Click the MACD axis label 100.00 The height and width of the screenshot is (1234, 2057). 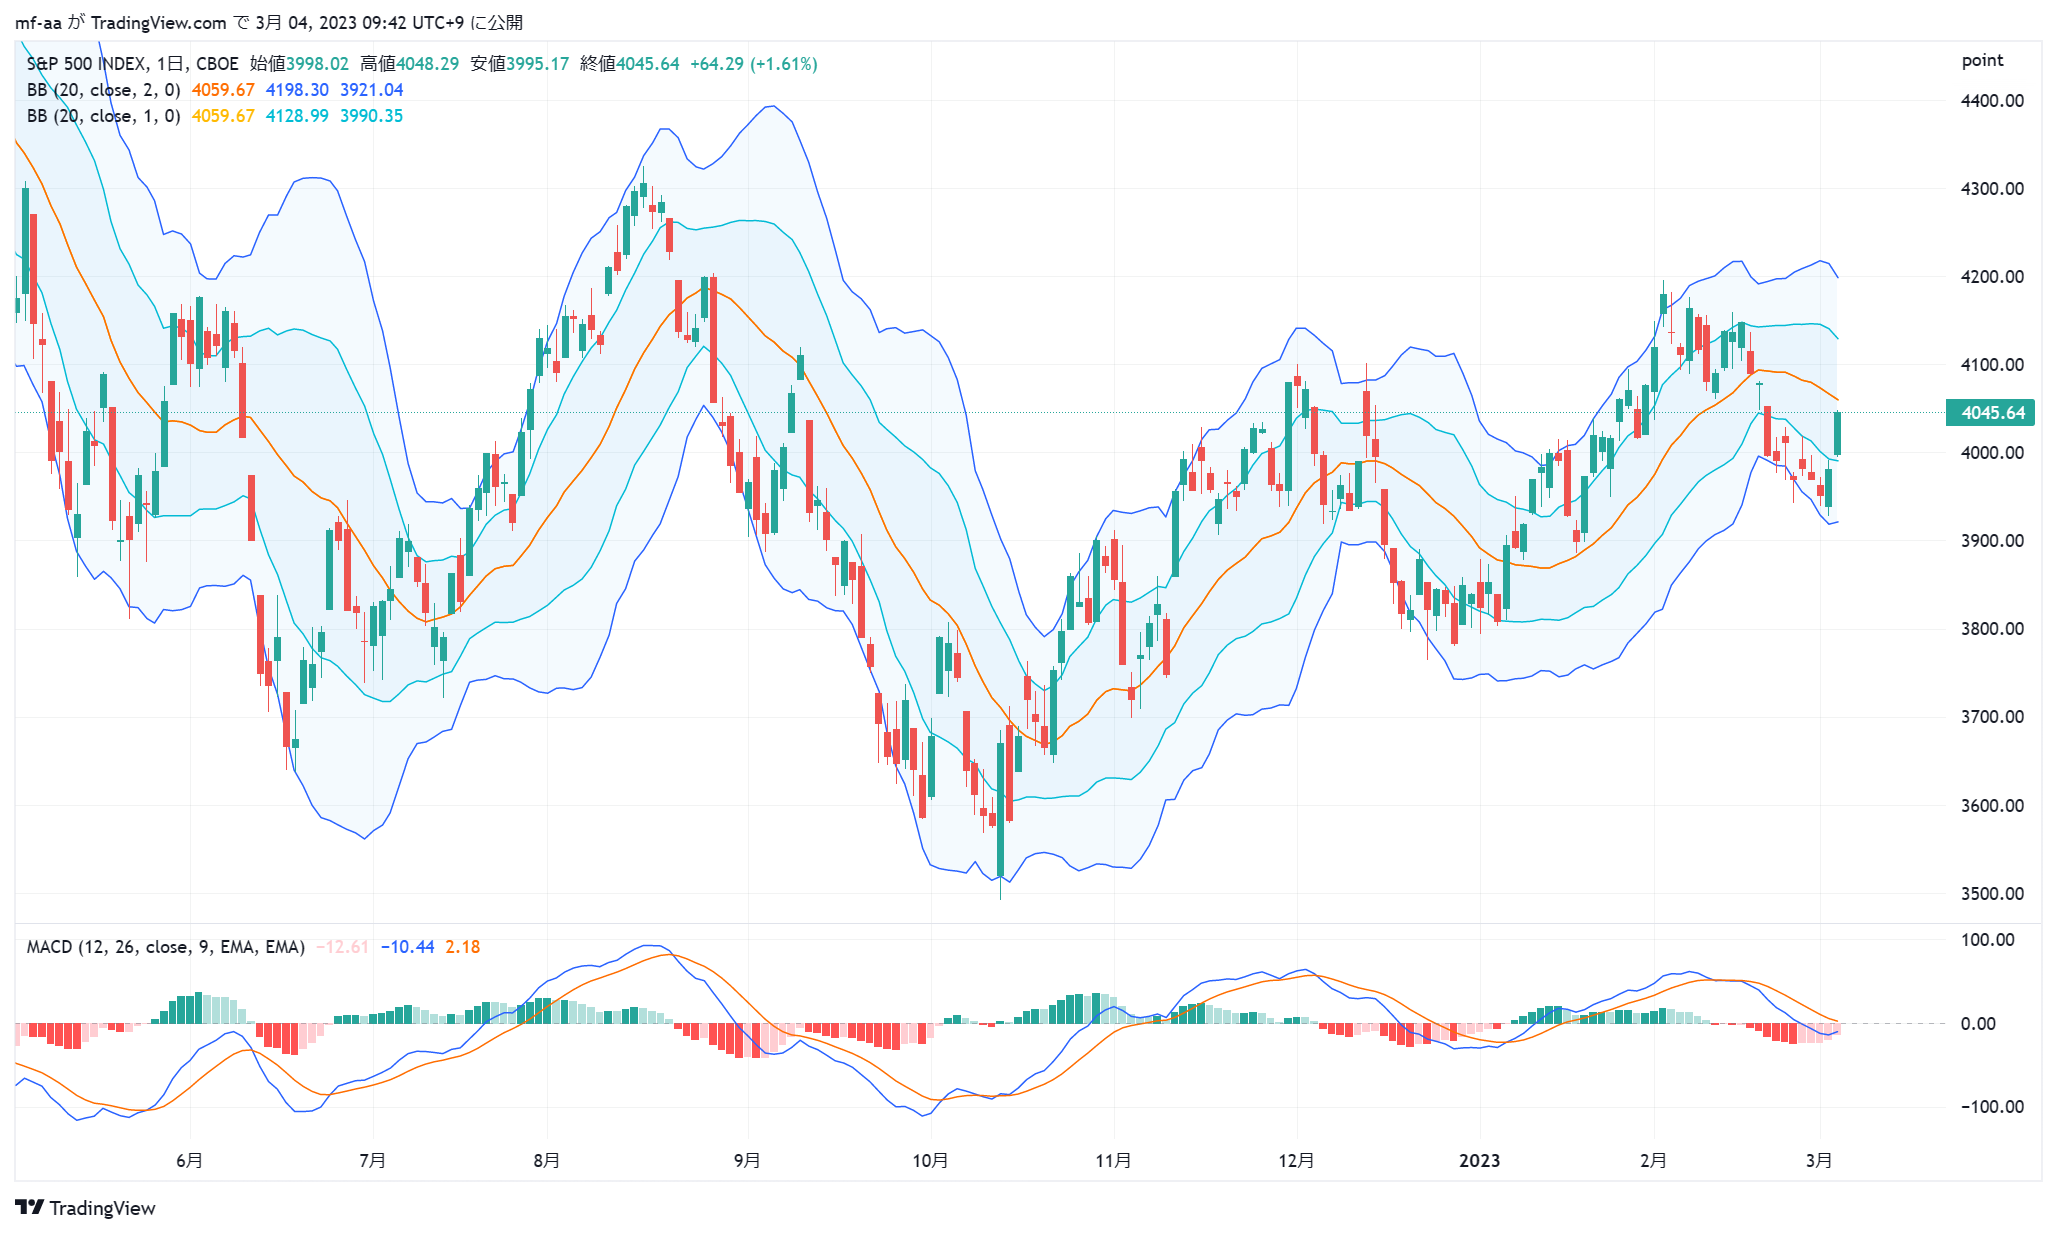1990,940
